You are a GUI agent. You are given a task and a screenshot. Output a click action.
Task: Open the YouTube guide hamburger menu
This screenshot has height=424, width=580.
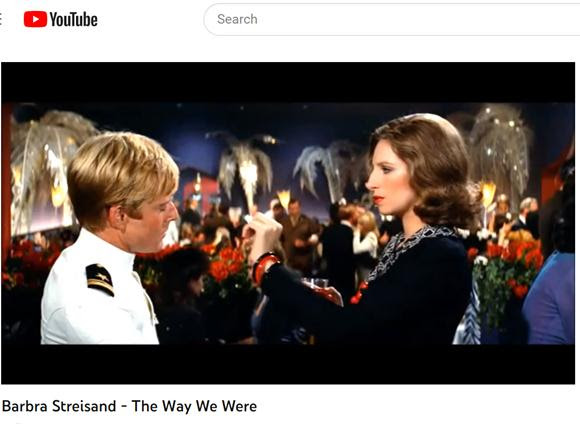pyautogui.click(x=1, y=19)
